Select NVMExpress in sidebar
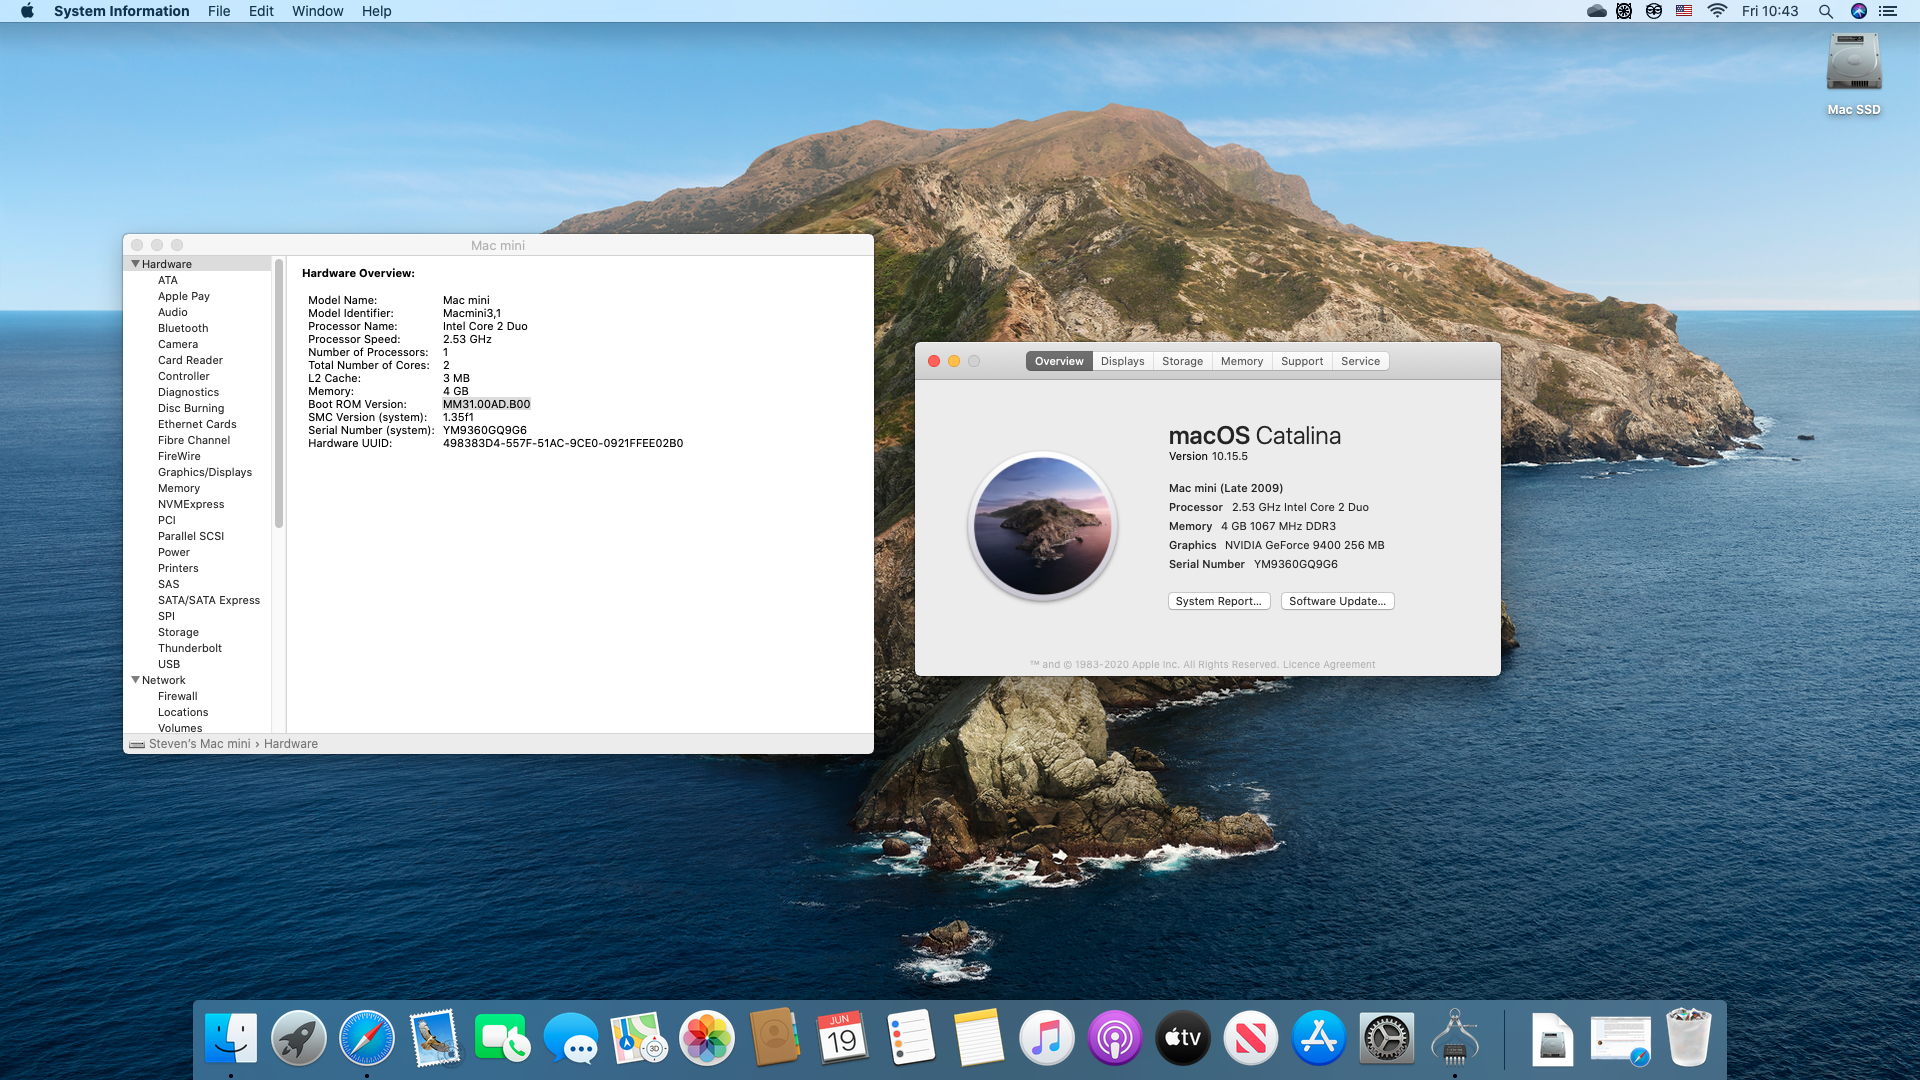Screen dimensions: 1920x1080 tap(191, 504)
